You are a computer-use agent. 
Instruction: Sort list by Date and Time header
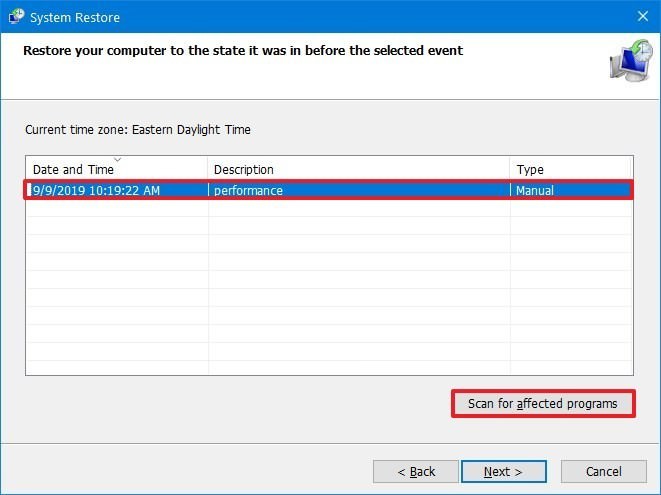pyautogui.click(x=73, y=170)
